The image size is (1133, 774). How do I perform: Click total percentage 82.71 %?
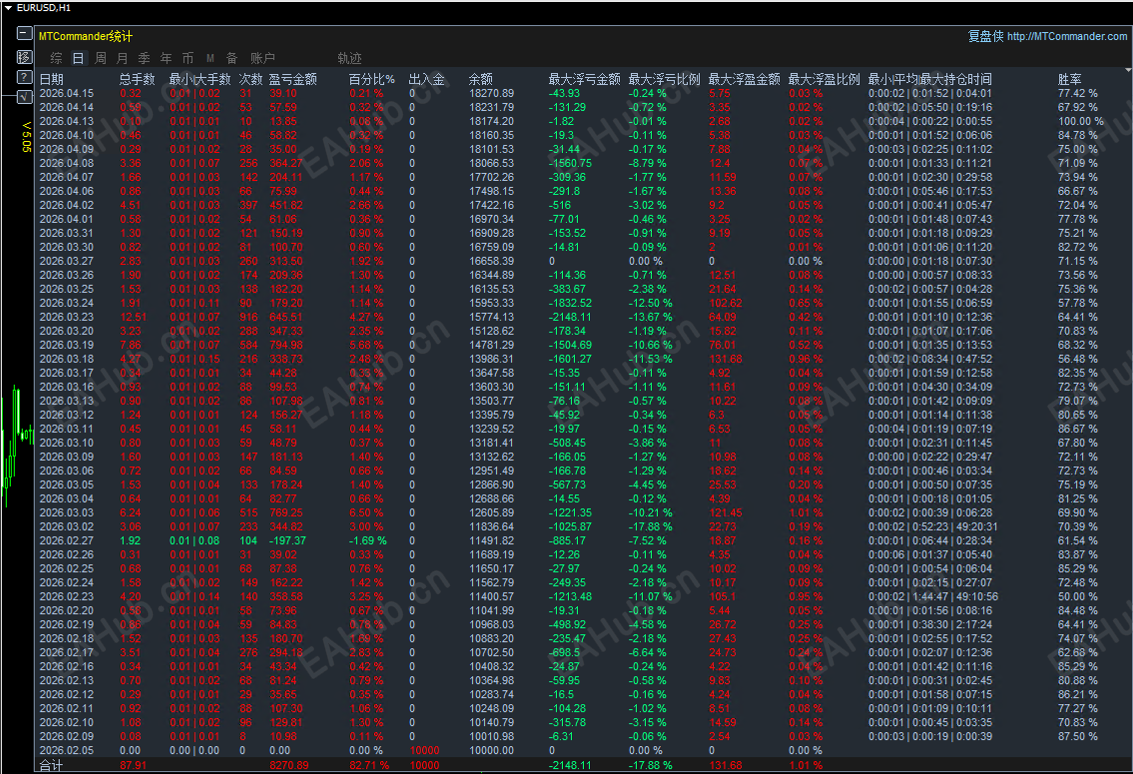369,766
